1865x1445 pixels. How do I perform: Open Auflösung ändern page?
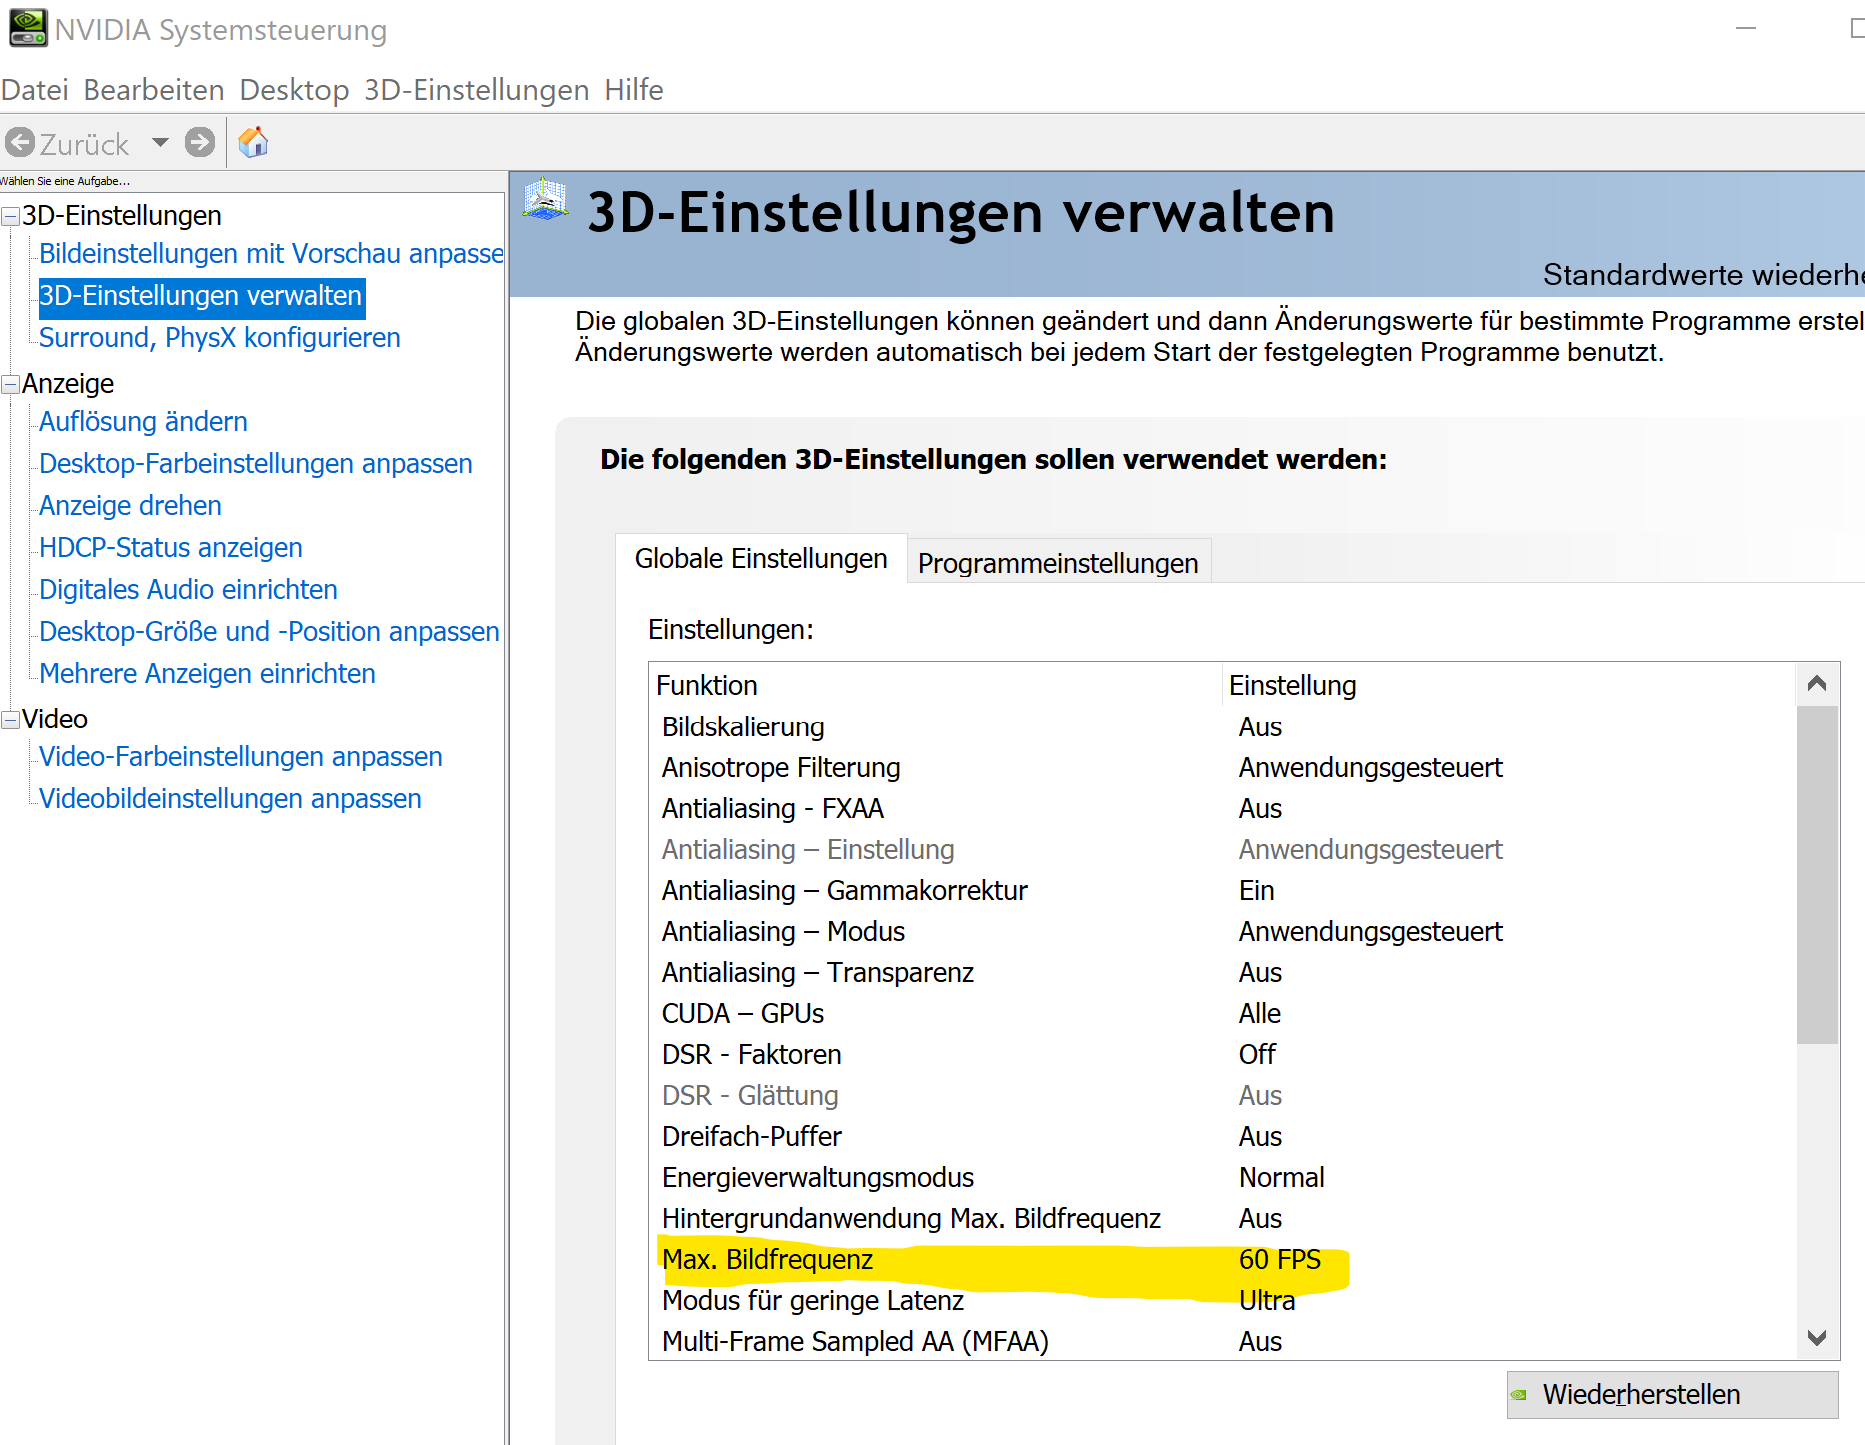pyautogui.click(x=143, y=422)
